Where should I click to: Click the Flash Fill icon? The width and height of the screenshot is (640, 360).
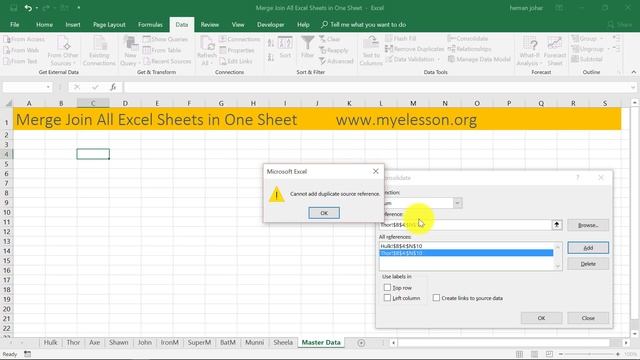[x=389, y=38]
